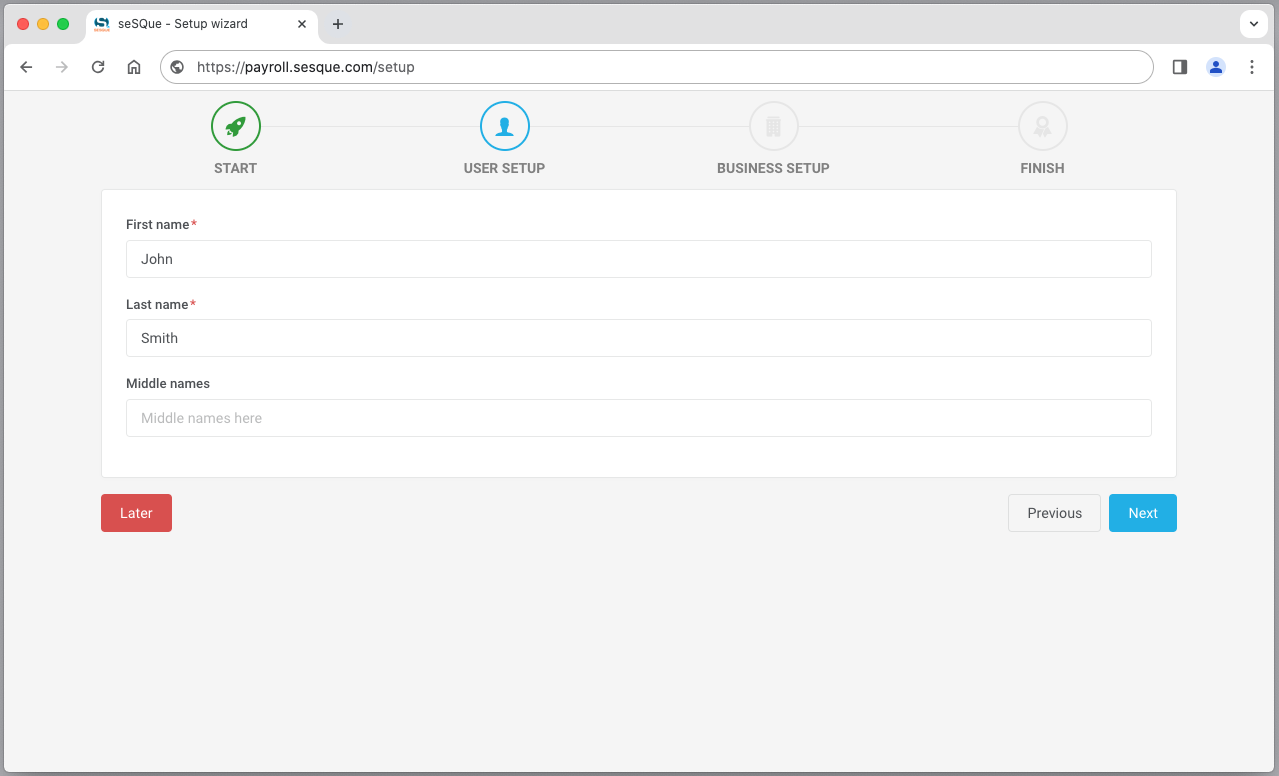Open a new browser tab
The width and height of the screenshot is (1279, 776).
tap(338, 24)
